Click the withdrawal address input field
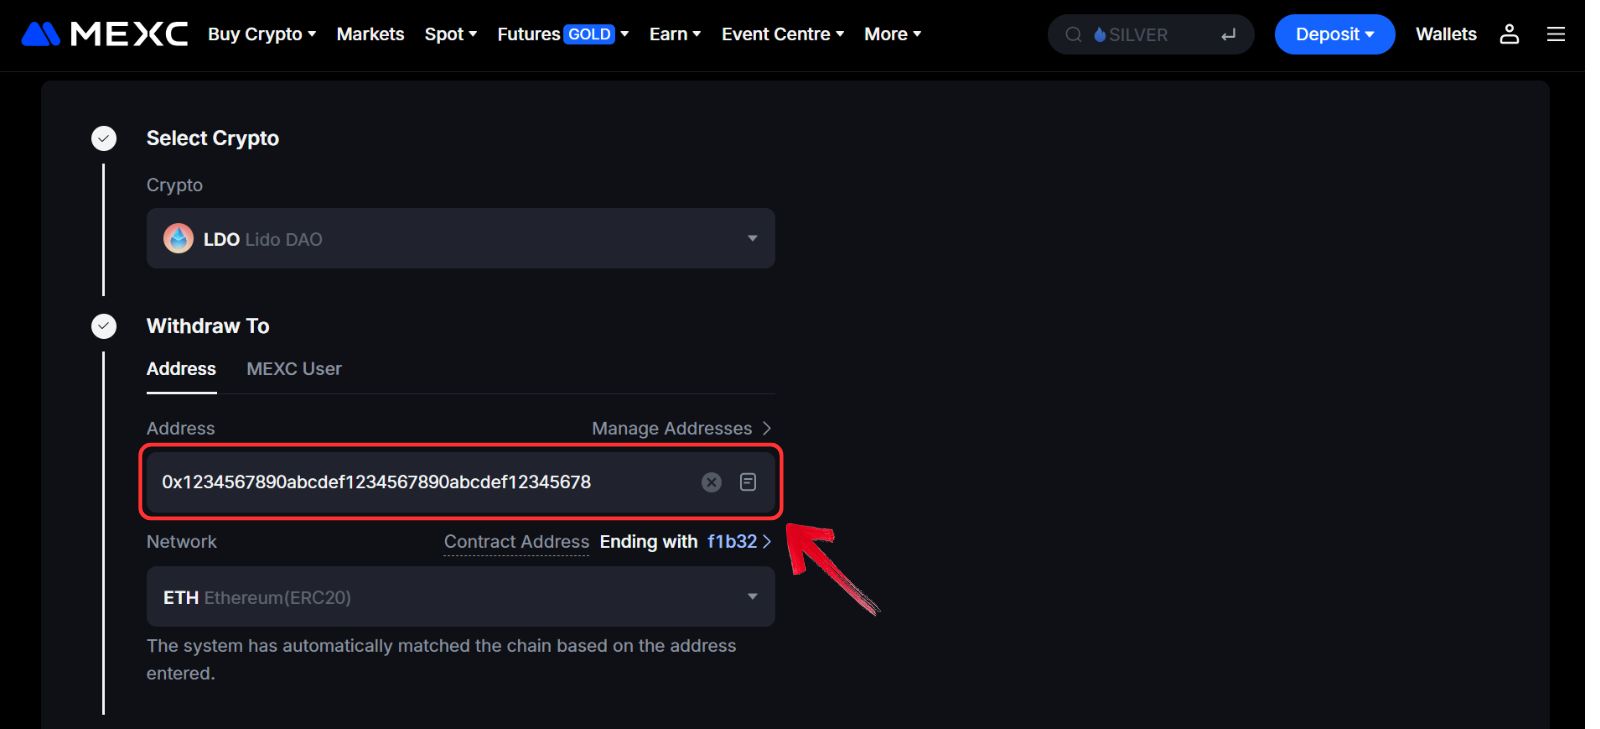Screen dimensions: 1600x729 [420, 482]
